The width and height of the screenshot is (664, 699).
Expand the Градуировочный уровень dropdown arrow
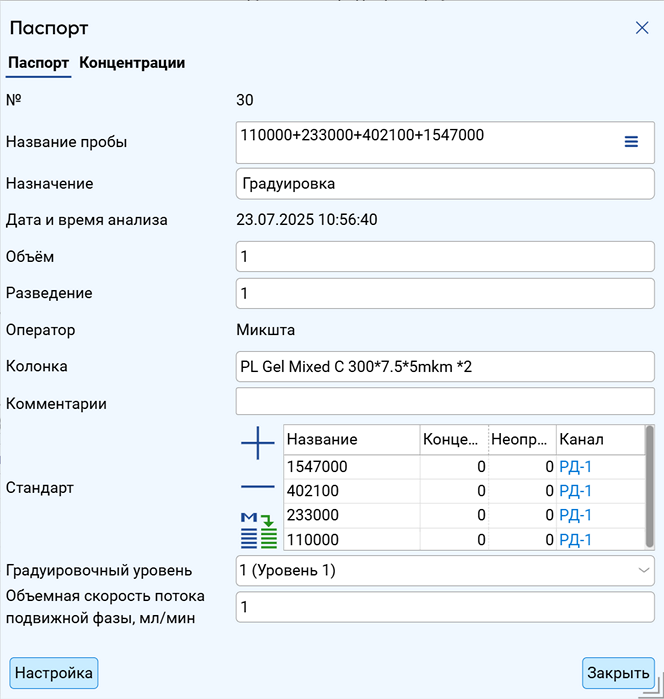pyautogui.click(x=643, y=570)
